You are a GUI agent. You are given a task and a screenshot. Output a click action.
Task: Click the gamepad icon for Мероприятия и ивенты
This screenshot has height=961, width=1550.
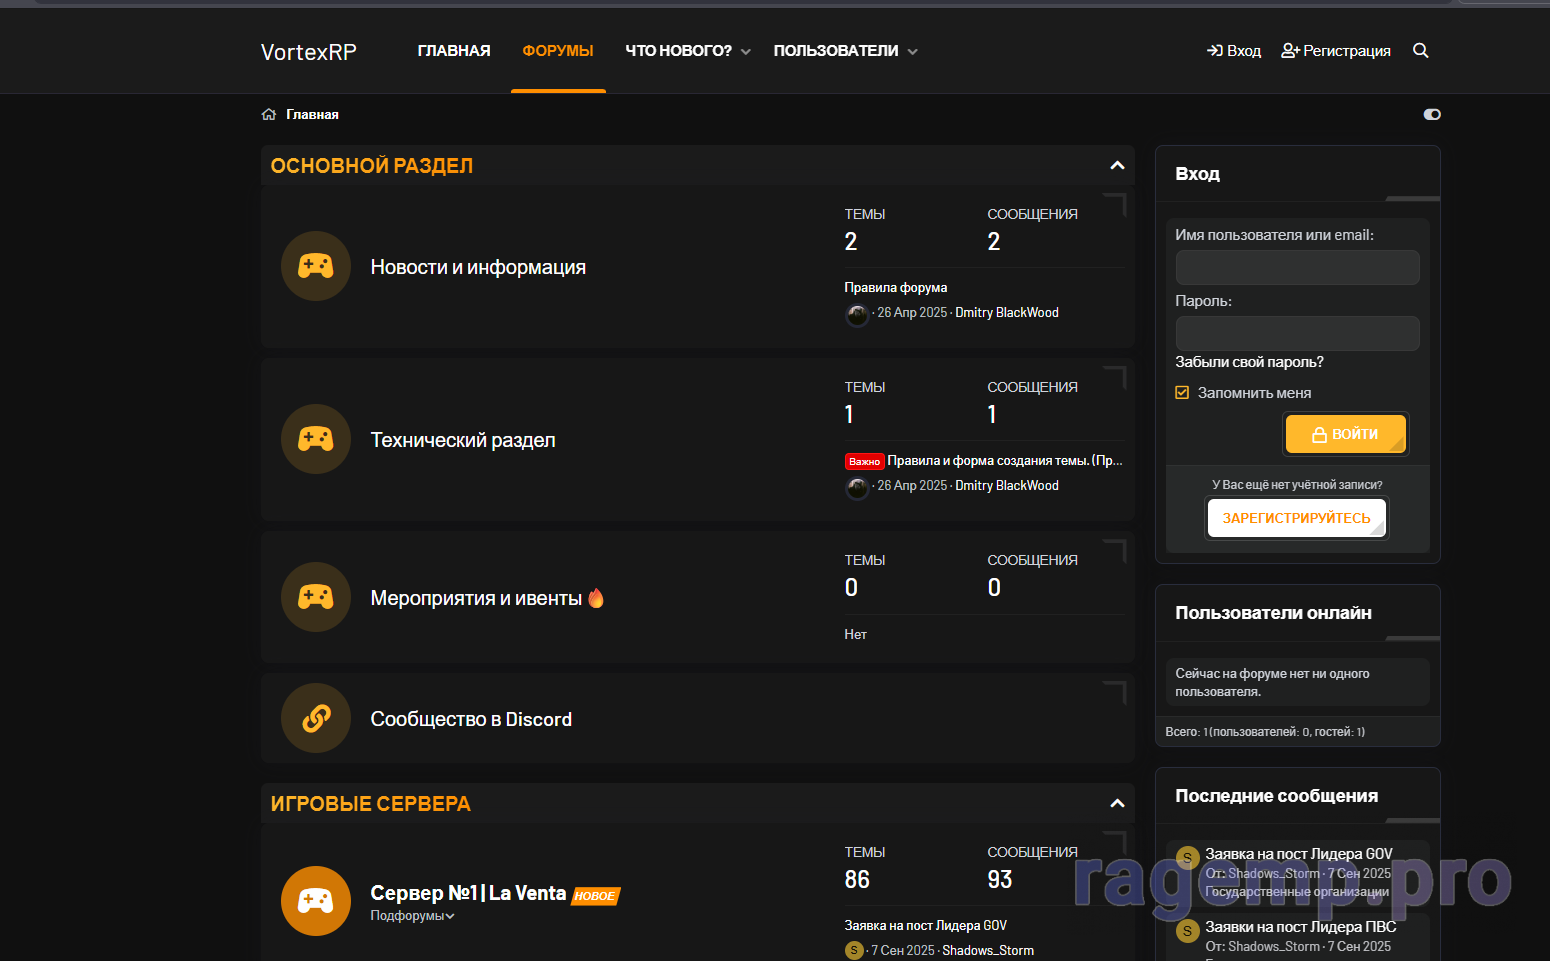click(316, 597)
